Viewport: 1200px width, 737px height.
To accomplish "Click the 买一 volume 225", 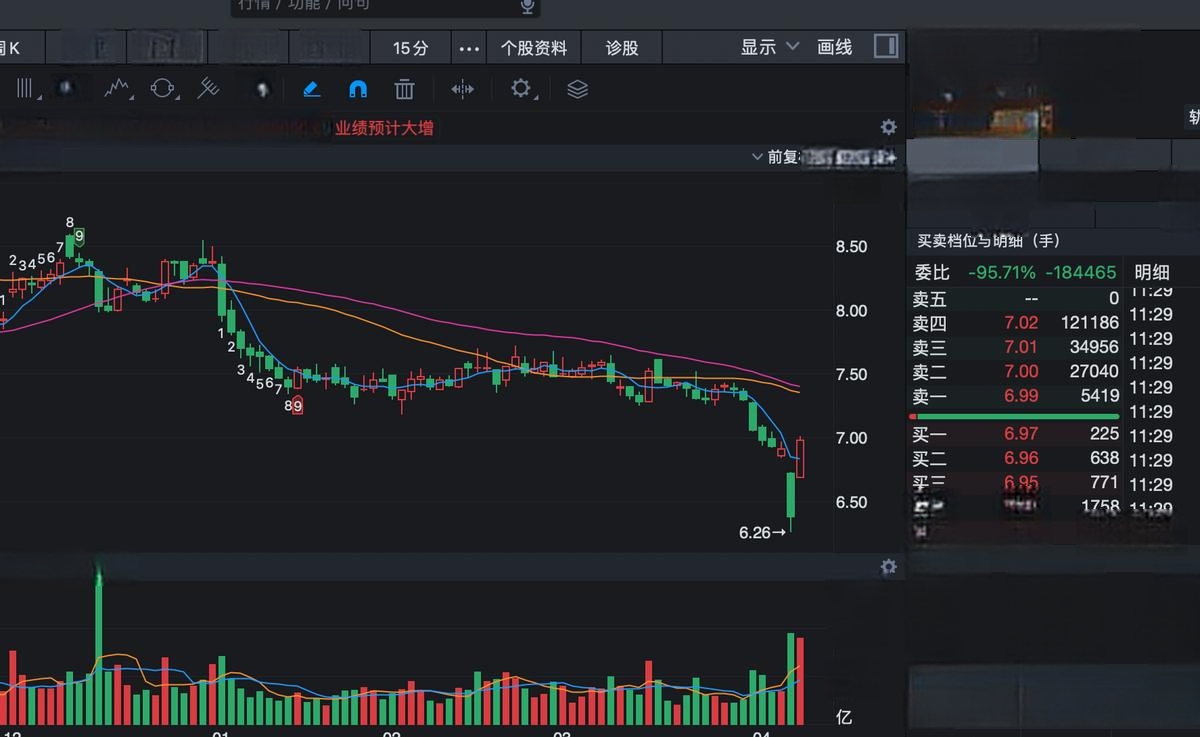I will 1104,434.
